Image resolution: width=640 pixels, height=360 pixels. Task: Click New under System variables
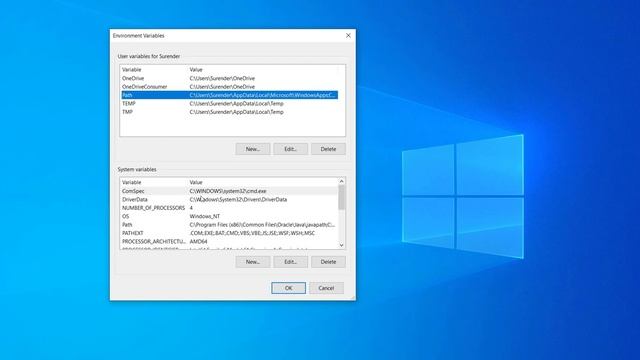pyautogui.click(x=253, y=262)
